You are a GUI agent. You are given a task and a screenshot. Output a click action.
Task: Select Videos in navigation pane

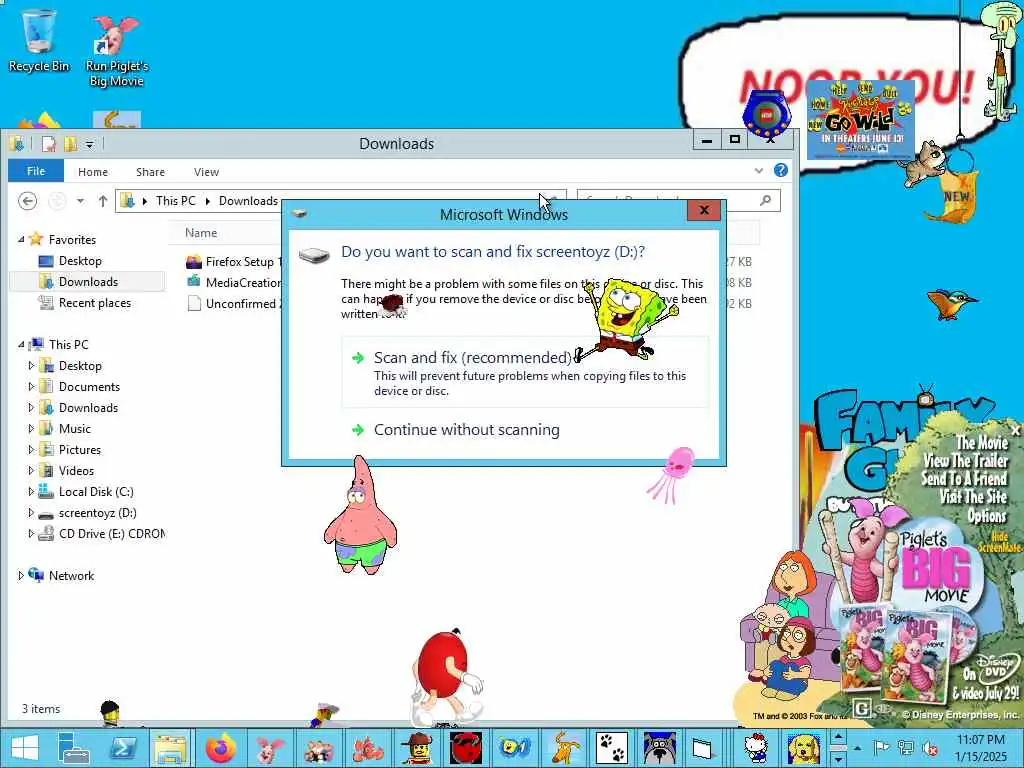pos(76,471)
